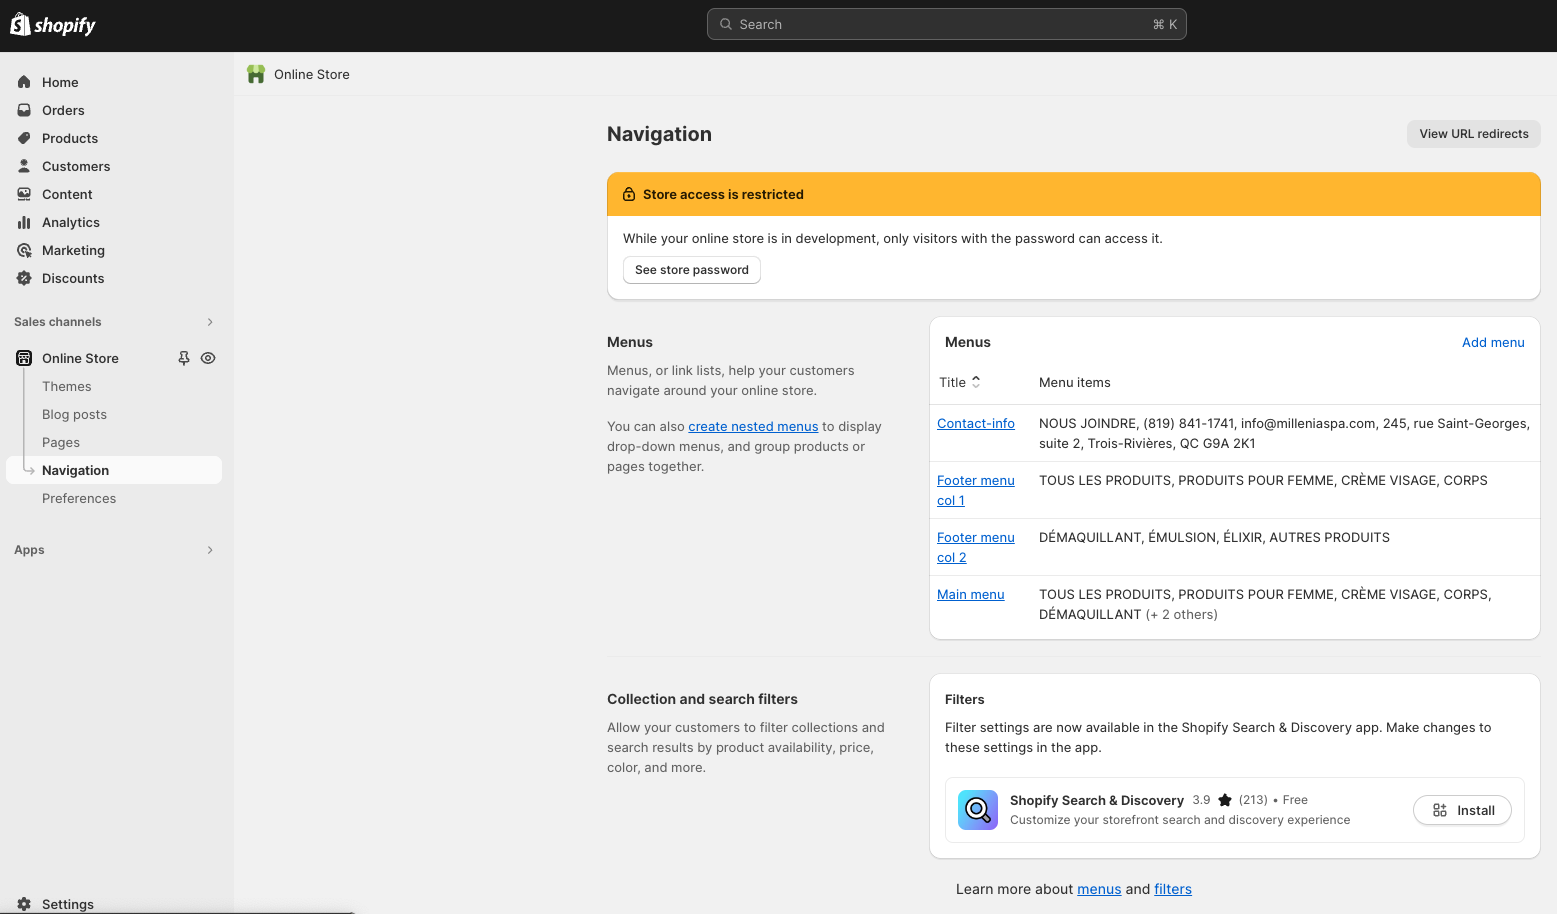Open Settings via its gear icon
1557x914 pixels.
[x=24, y=903]
